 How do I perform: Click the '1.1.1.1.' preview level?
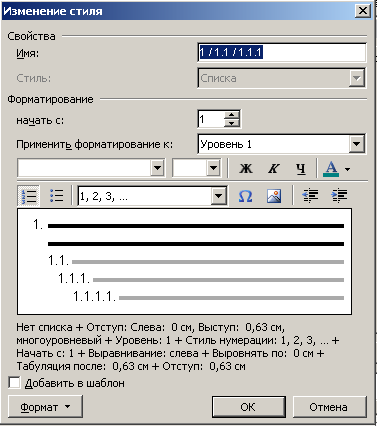pyautogui.click(x=94, y=296)
